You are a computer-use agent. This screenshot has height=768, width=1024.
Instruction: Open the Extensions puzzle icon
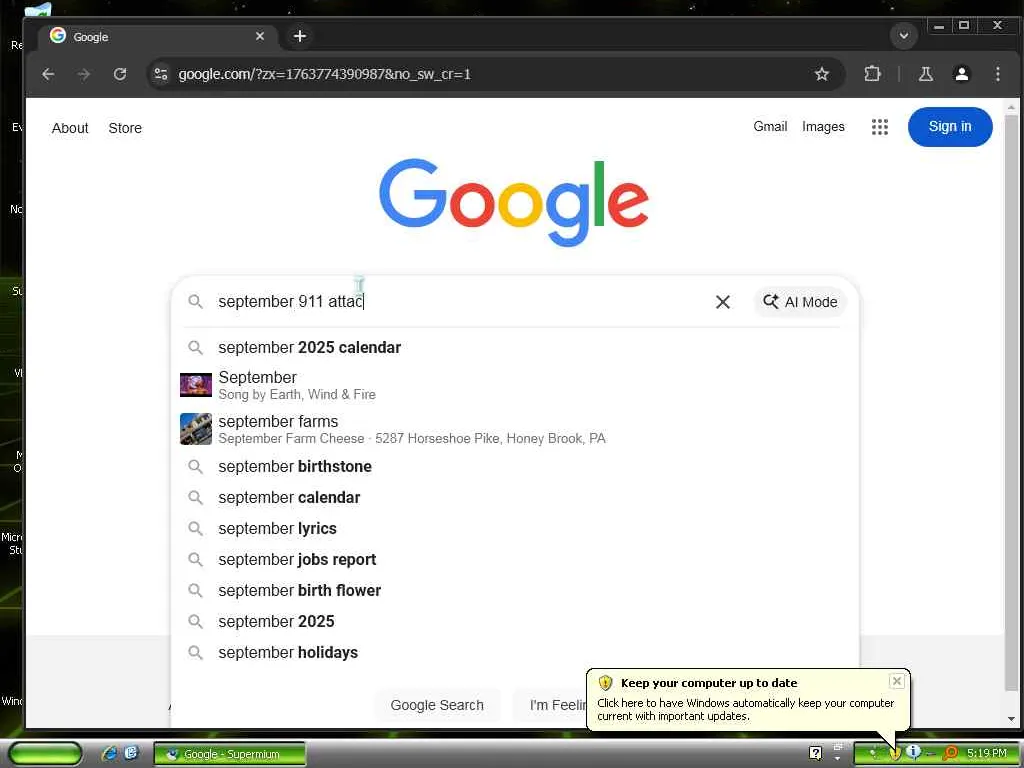coord(872,74)
